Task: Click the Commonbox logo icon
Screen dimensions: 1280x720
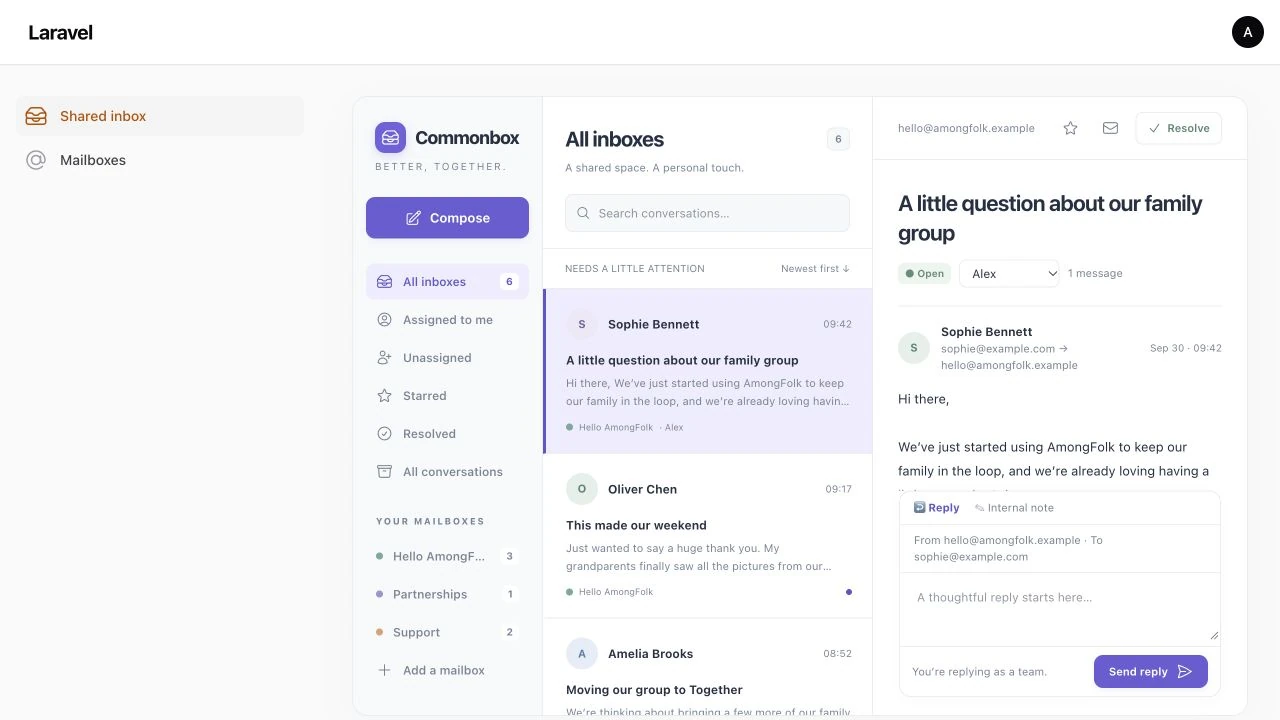Action: [390, 138]
